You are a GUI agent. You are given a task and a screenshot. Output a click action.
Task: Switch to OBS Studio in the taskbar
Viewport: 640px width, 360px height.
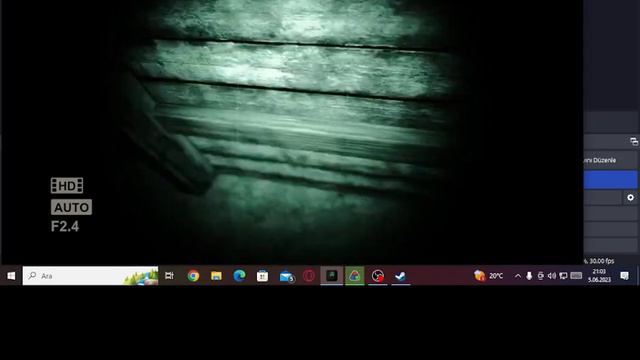point(378,276)
